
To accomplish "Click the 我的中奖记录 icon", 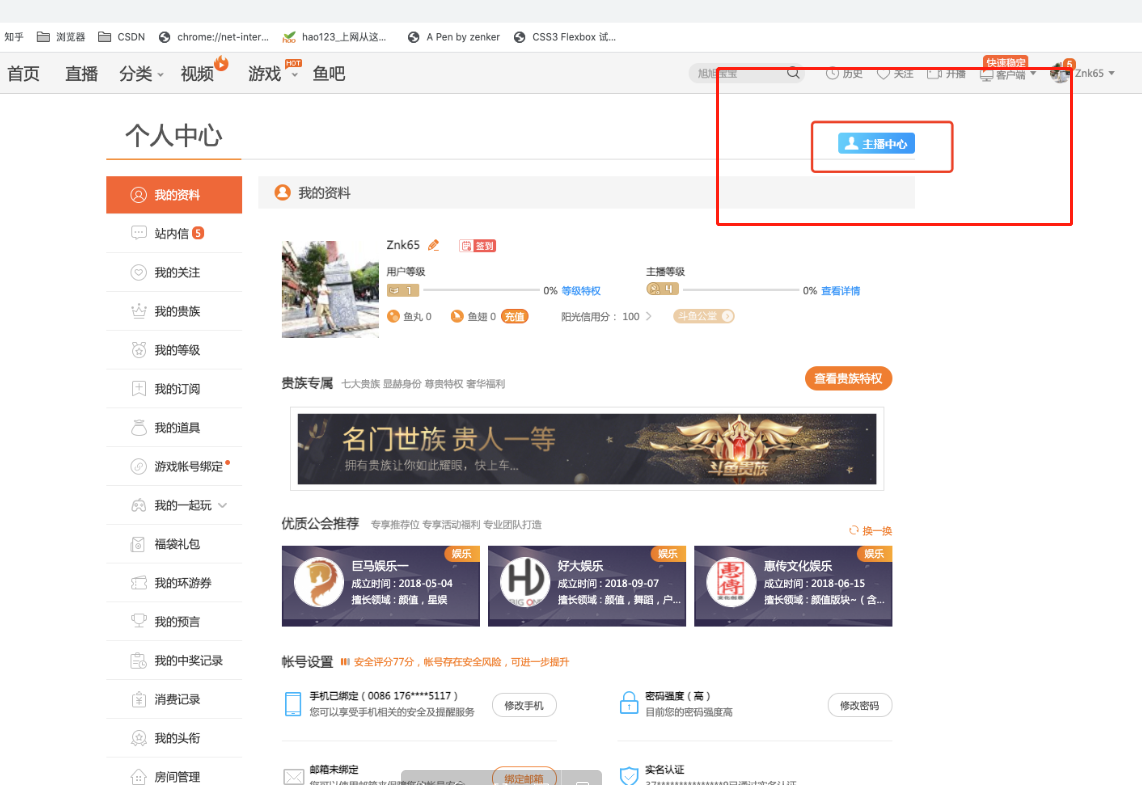I will point(138,660).
